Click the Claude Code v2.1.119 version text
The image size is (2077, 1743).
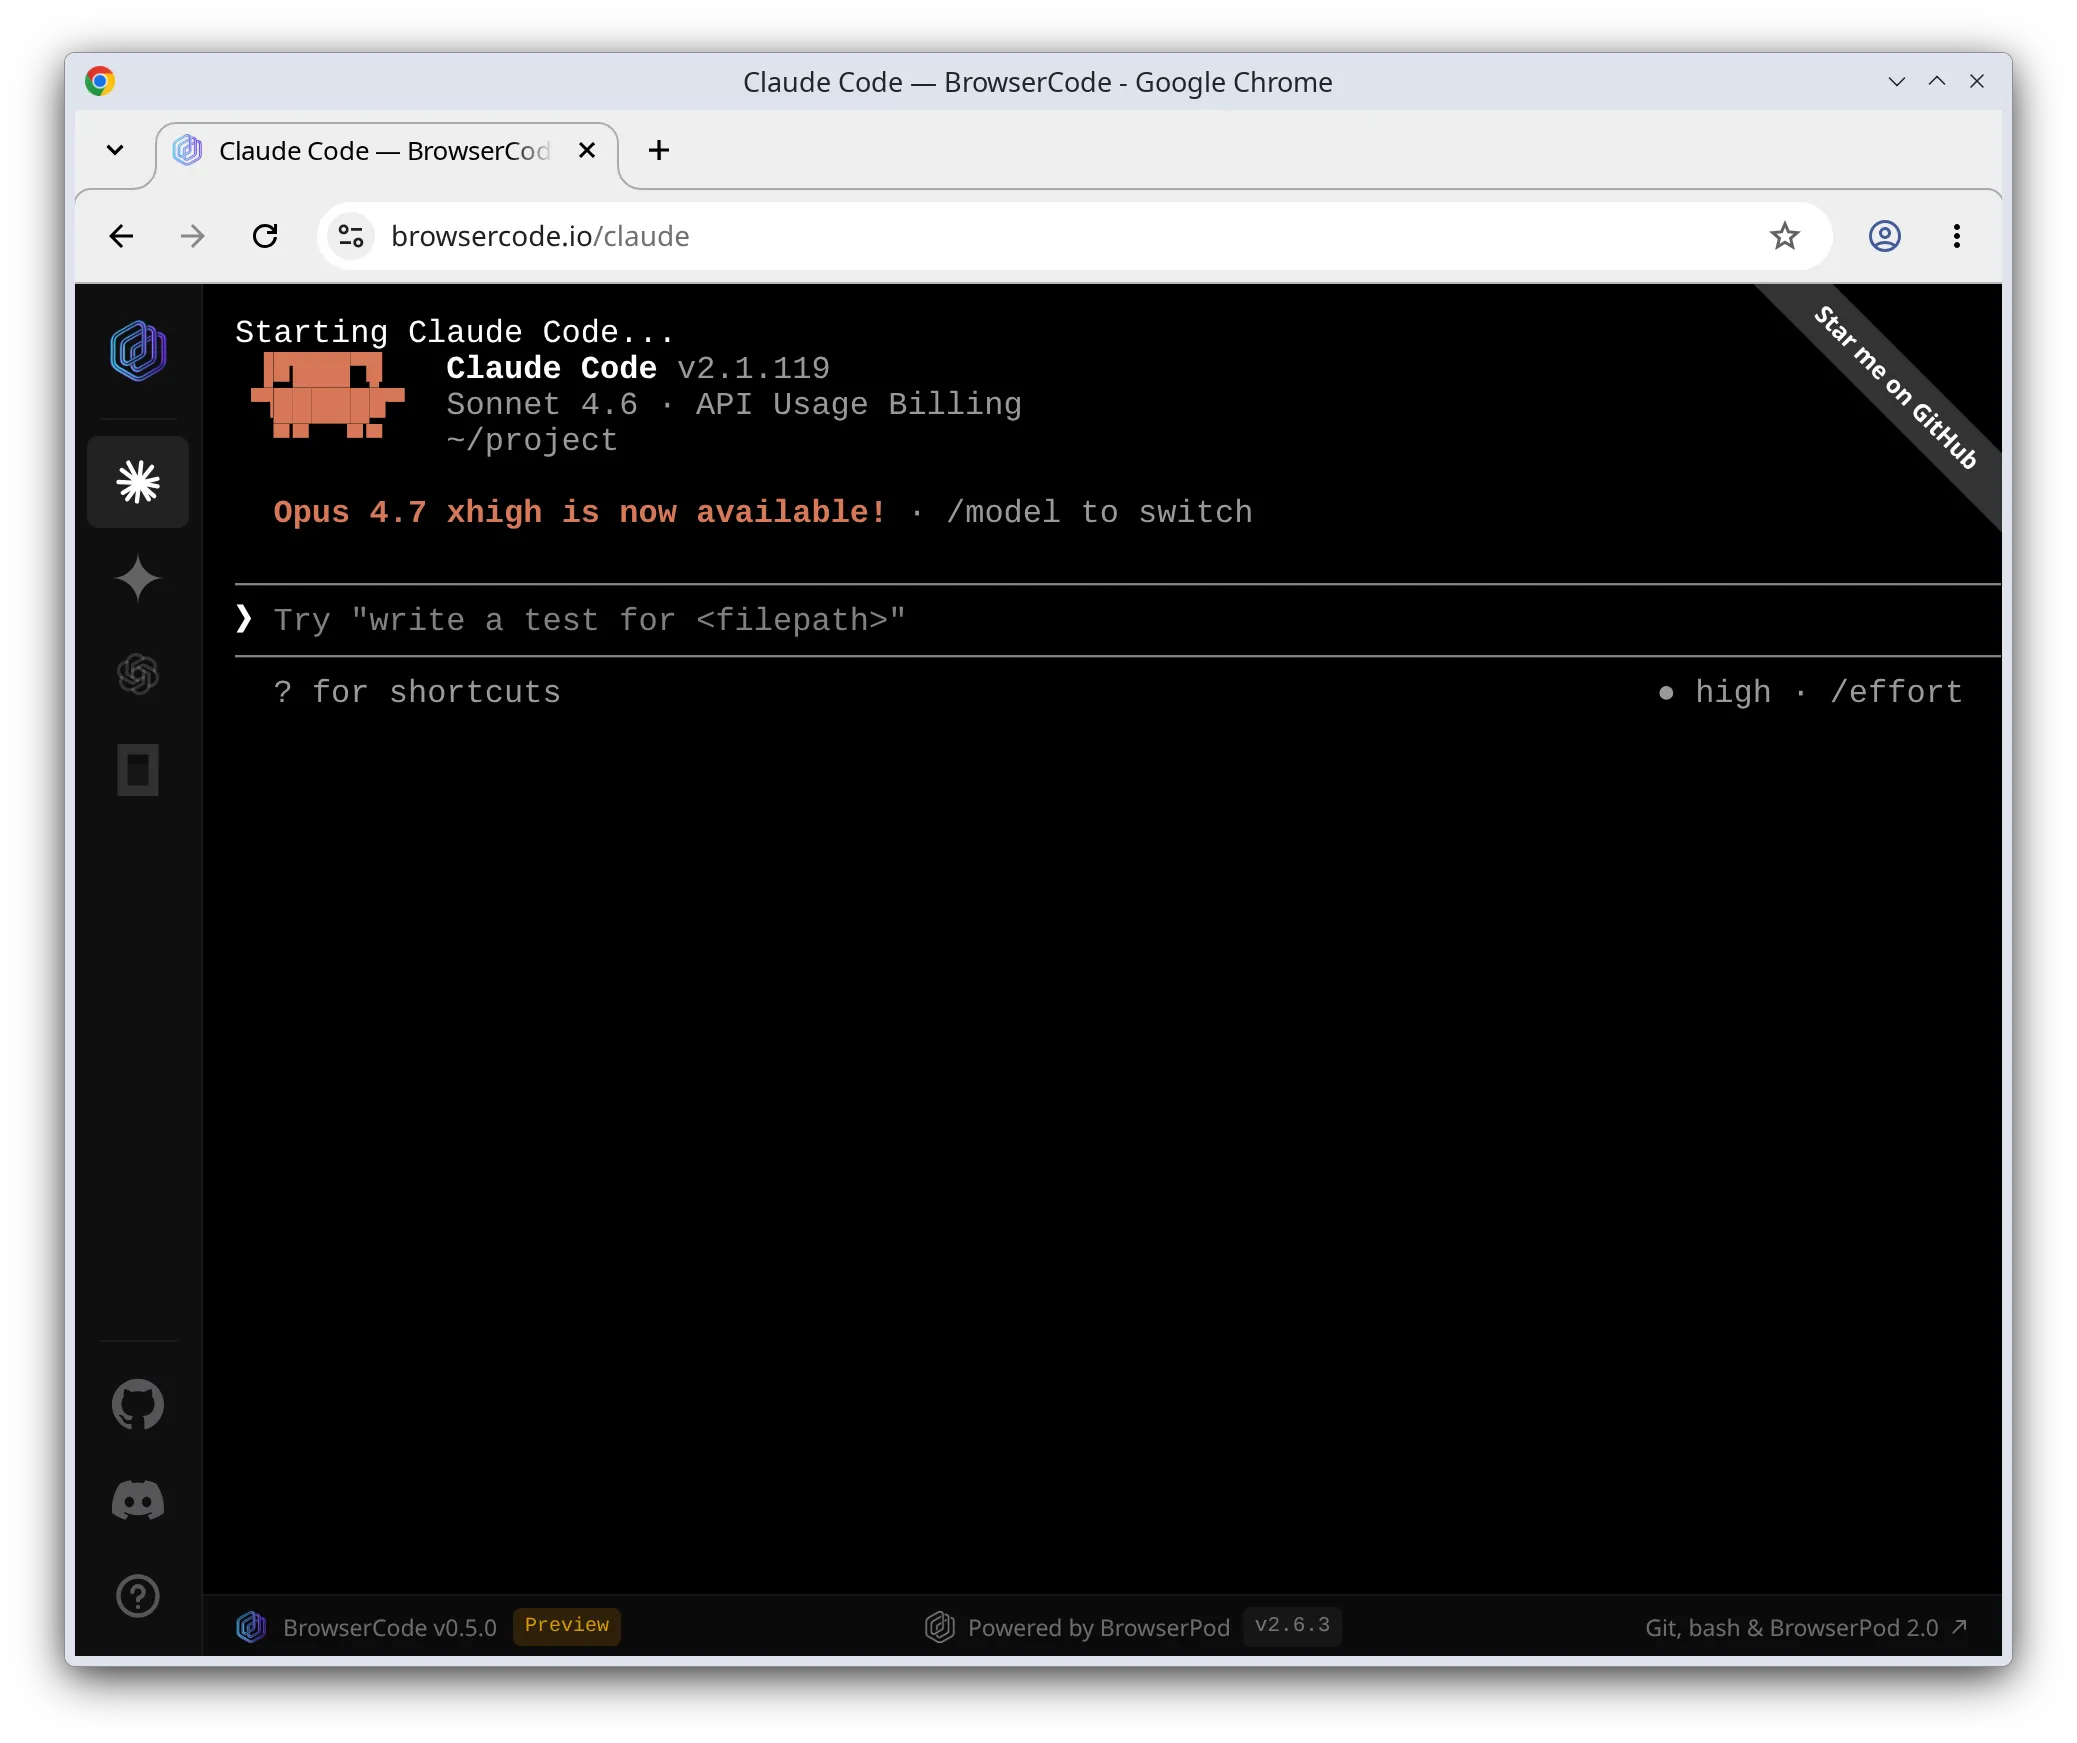tap(638, 368)
